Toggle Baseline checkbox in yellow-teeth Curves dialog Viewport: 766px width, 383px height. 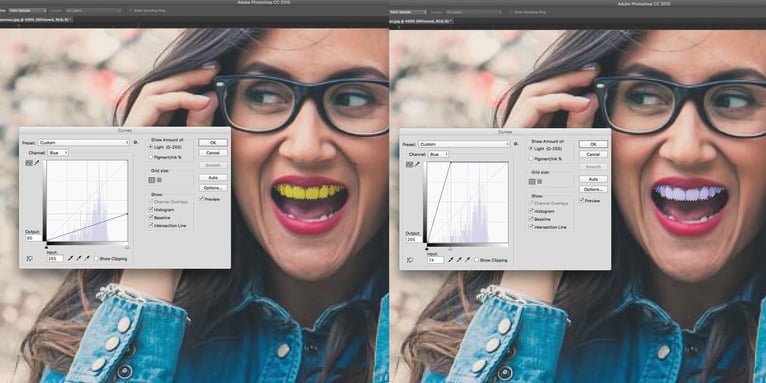[150, 217]
